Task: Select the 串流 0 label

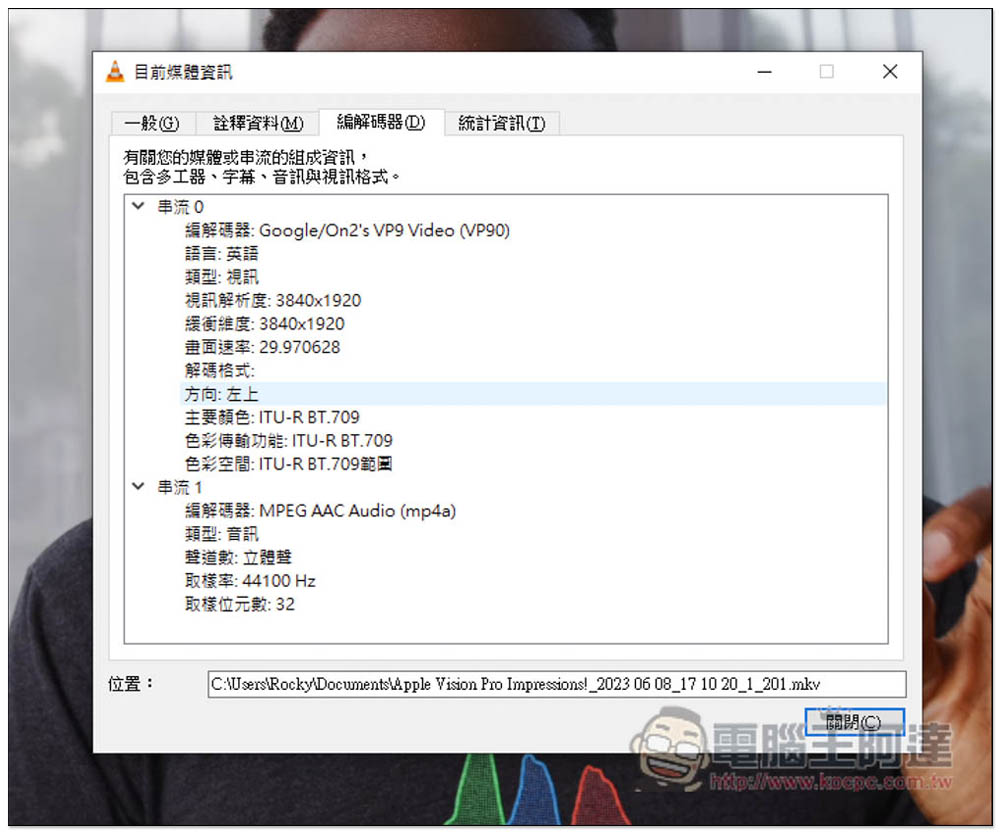Action: pyautogui.click(x=180, y=207)
